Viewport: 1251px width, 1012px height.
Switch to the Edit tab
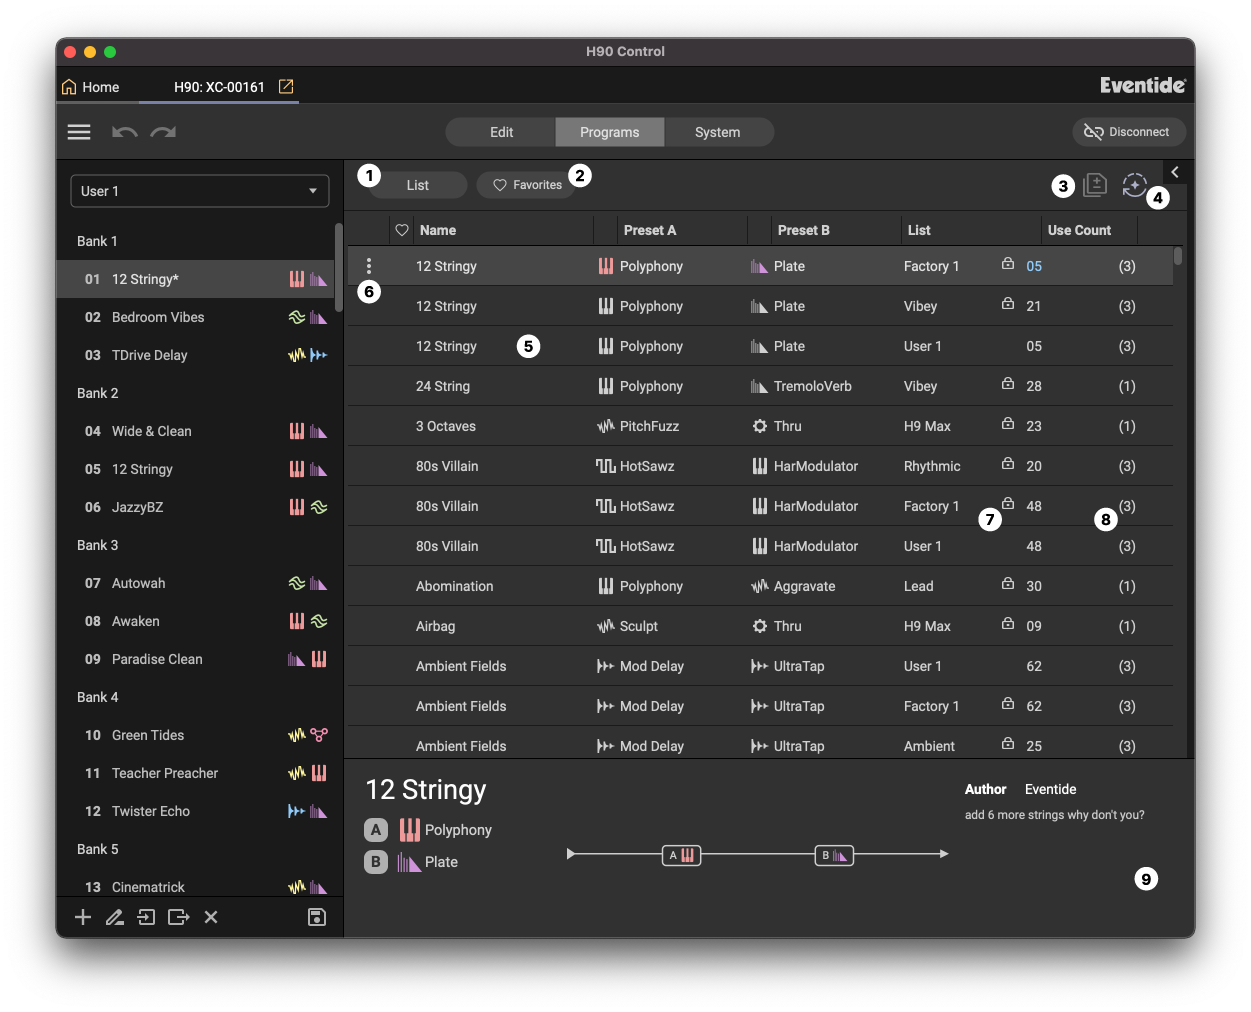(501, 132)
